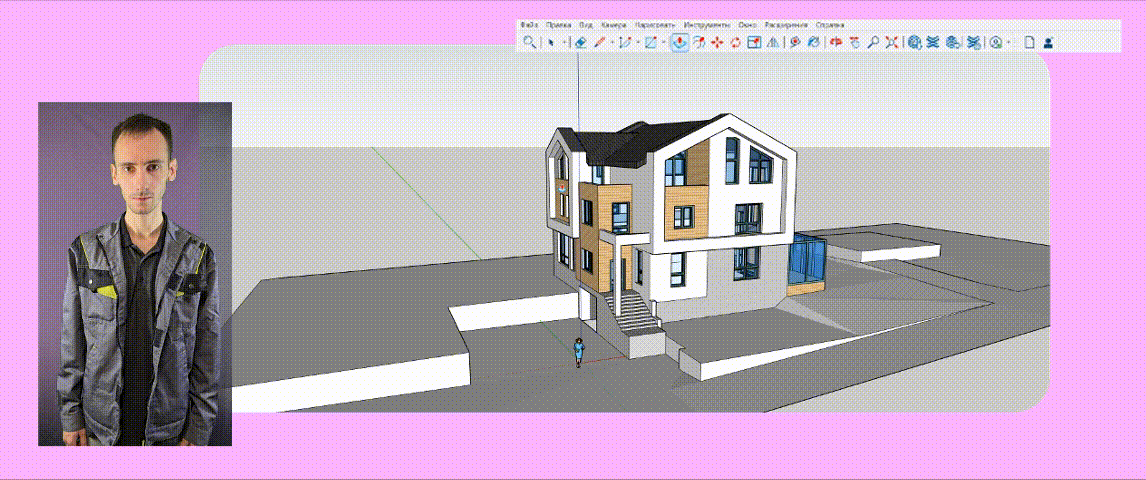Select the Move tool with red arrows
This screenshot has height=480, width=1146.
click(x=717, y=42)
